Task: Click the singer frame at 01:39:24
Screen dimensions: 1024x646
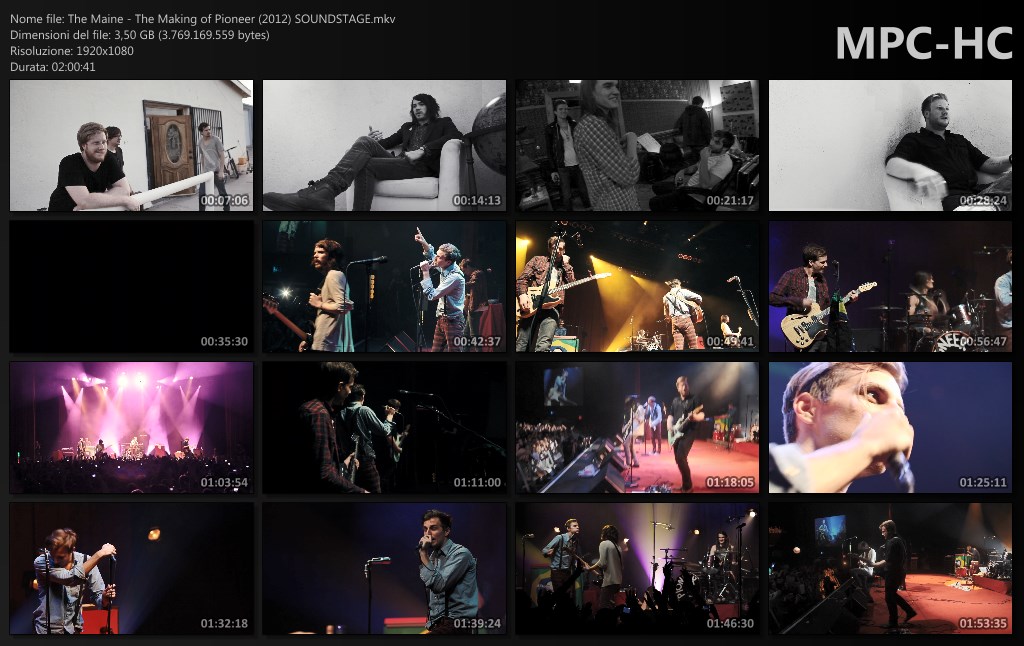Action: click(x=384, y=569)
